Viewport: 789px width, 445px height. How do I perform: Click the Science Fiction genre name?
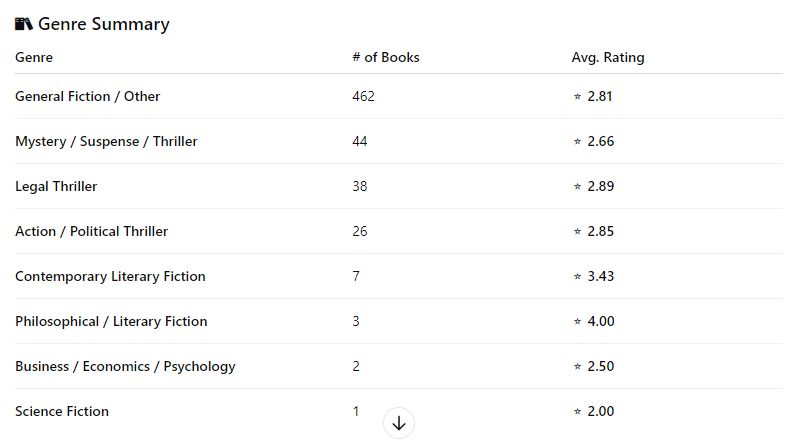click(x=62, y=412)
